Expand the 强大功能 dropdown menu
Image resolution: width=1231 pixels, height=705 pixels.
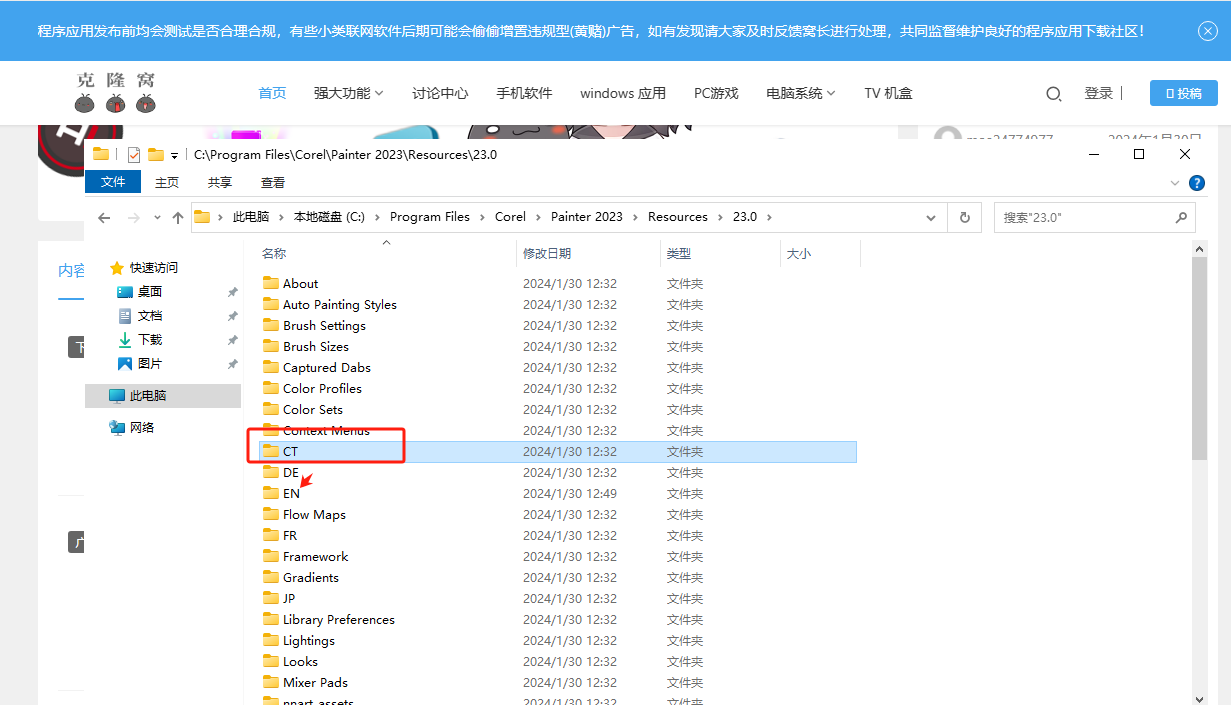click(348, 93)
